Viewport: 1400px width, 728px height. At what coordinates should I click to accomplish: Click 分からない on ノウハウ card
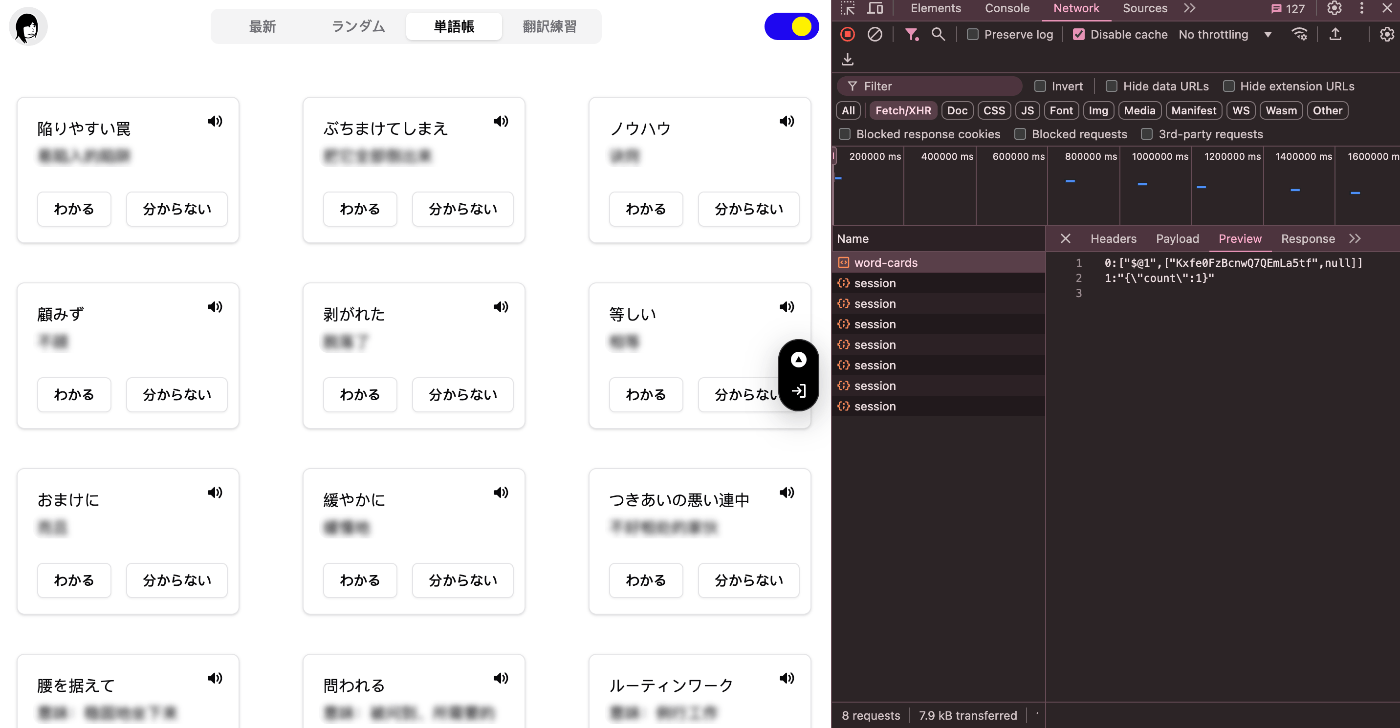749,209
